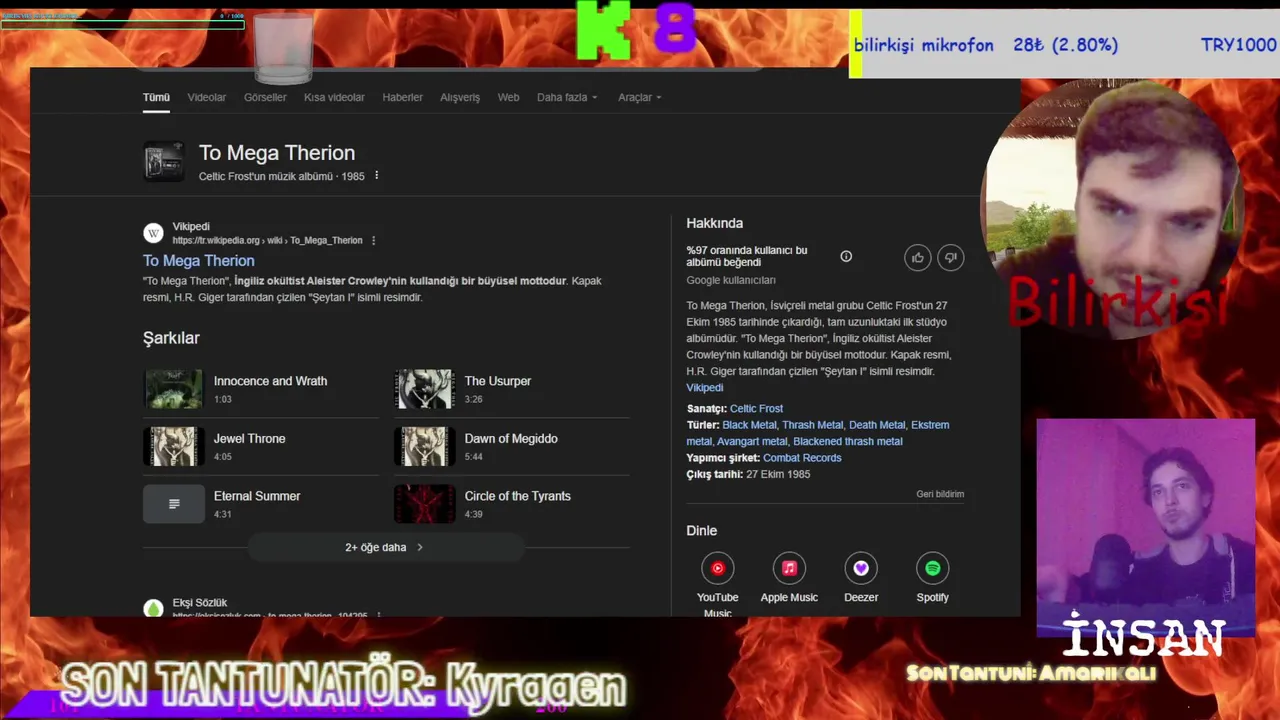Expand songs with 2+ öğe daha
The image size is (1280, 720).
[385, 547]
